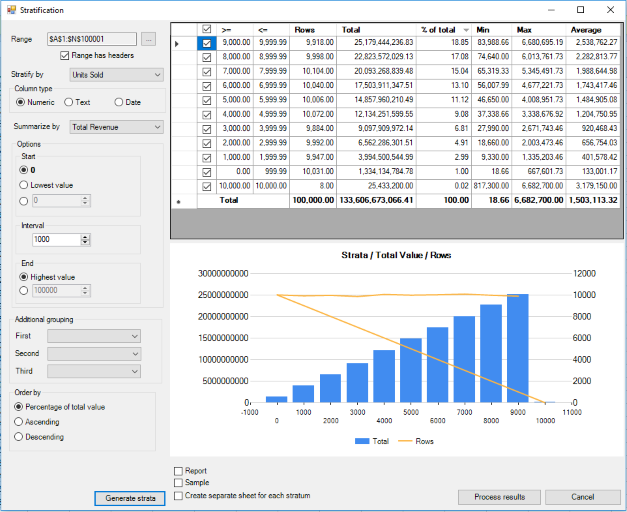This screenshot has height=512, width=627.
Task: Uncheck the 7,000.00 stratum row checkbox
Action: (x=207, y=72)
